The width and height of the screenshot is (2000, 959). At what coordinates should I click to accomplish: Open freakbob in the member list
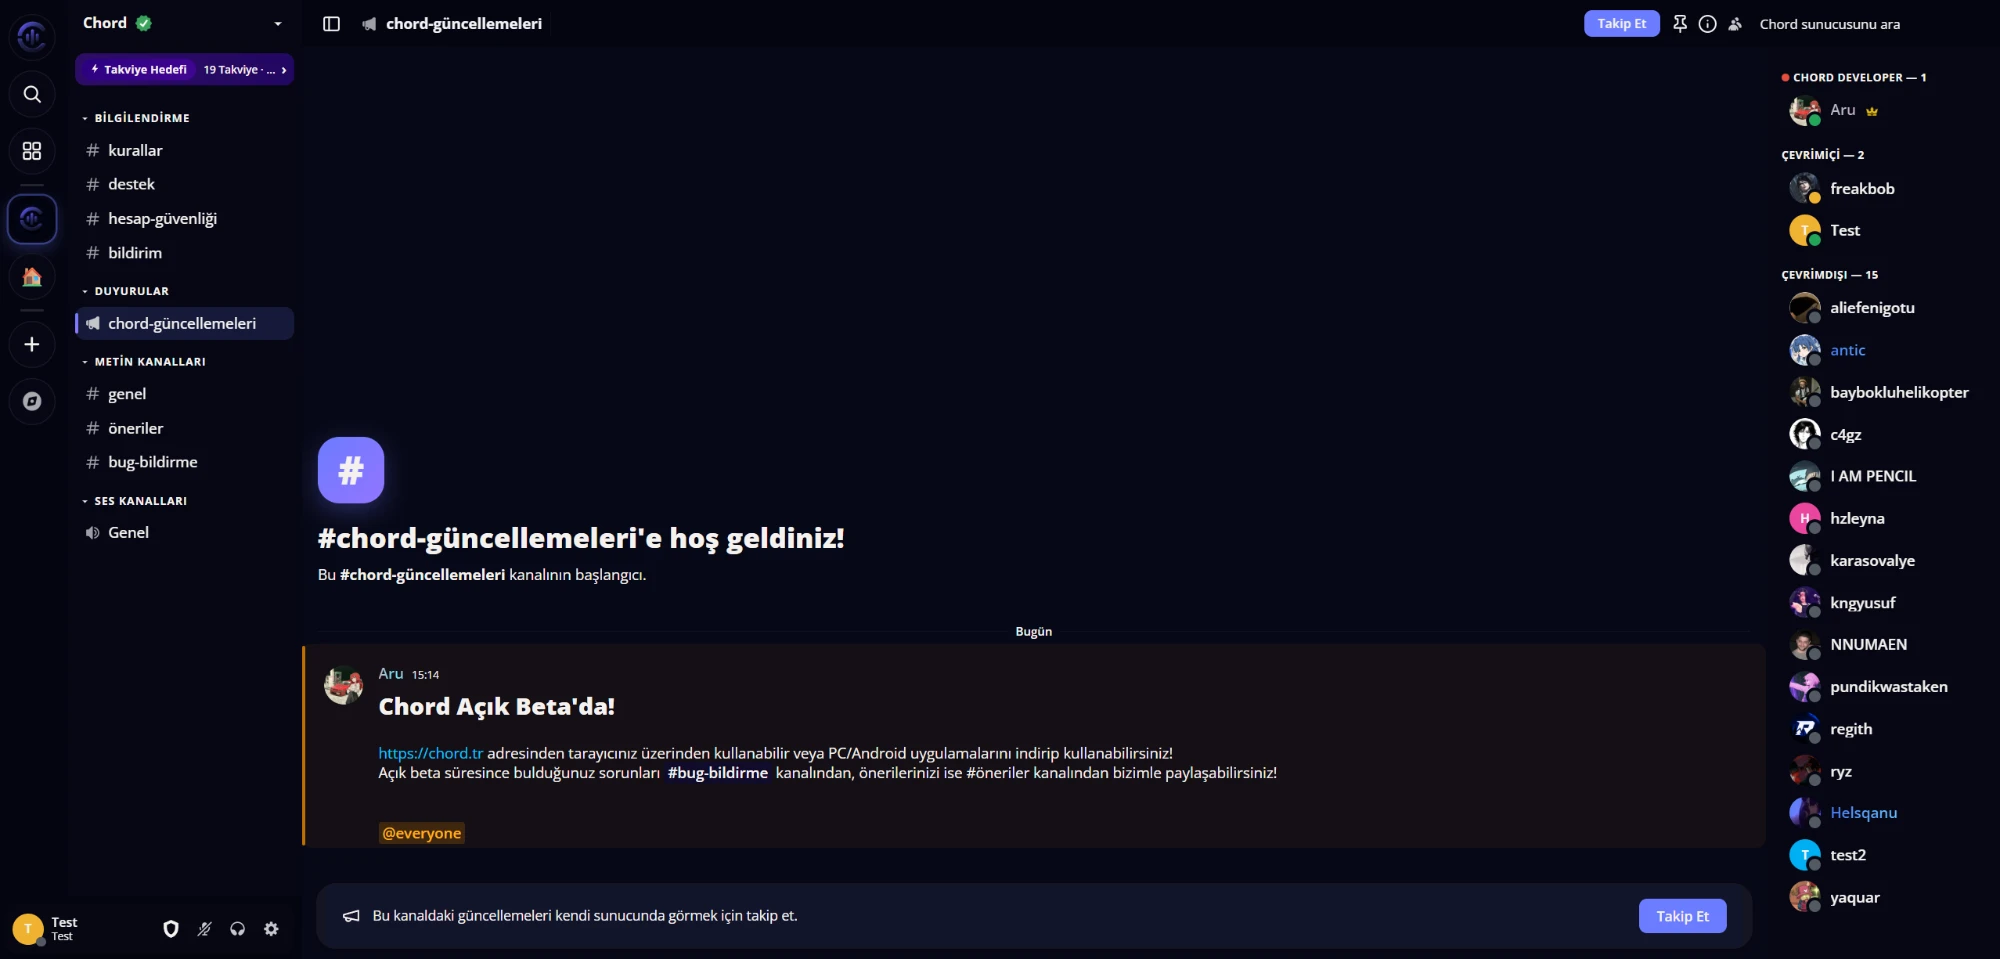tap(1880, 188)
